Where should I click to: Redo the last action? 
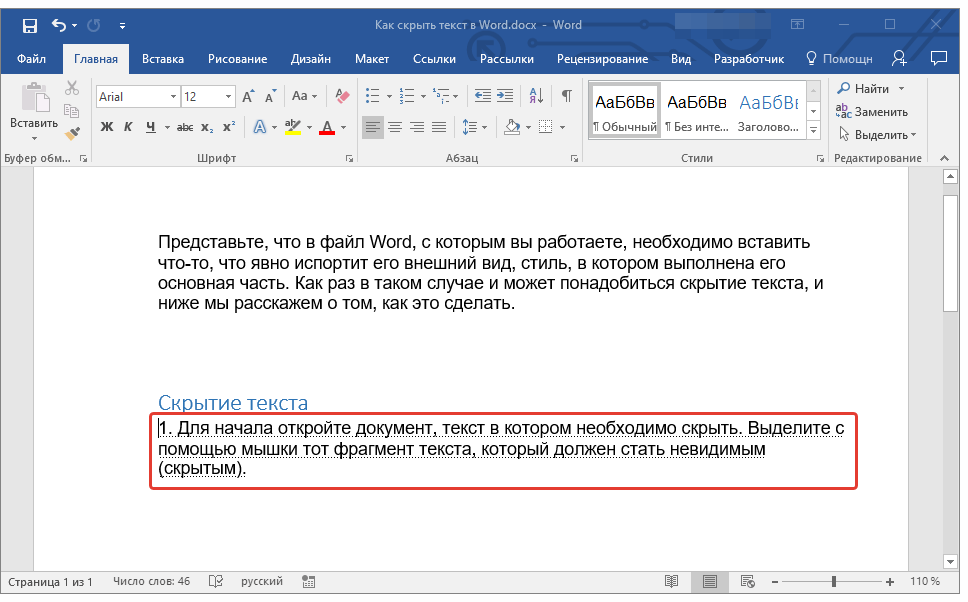coord(94,25)
